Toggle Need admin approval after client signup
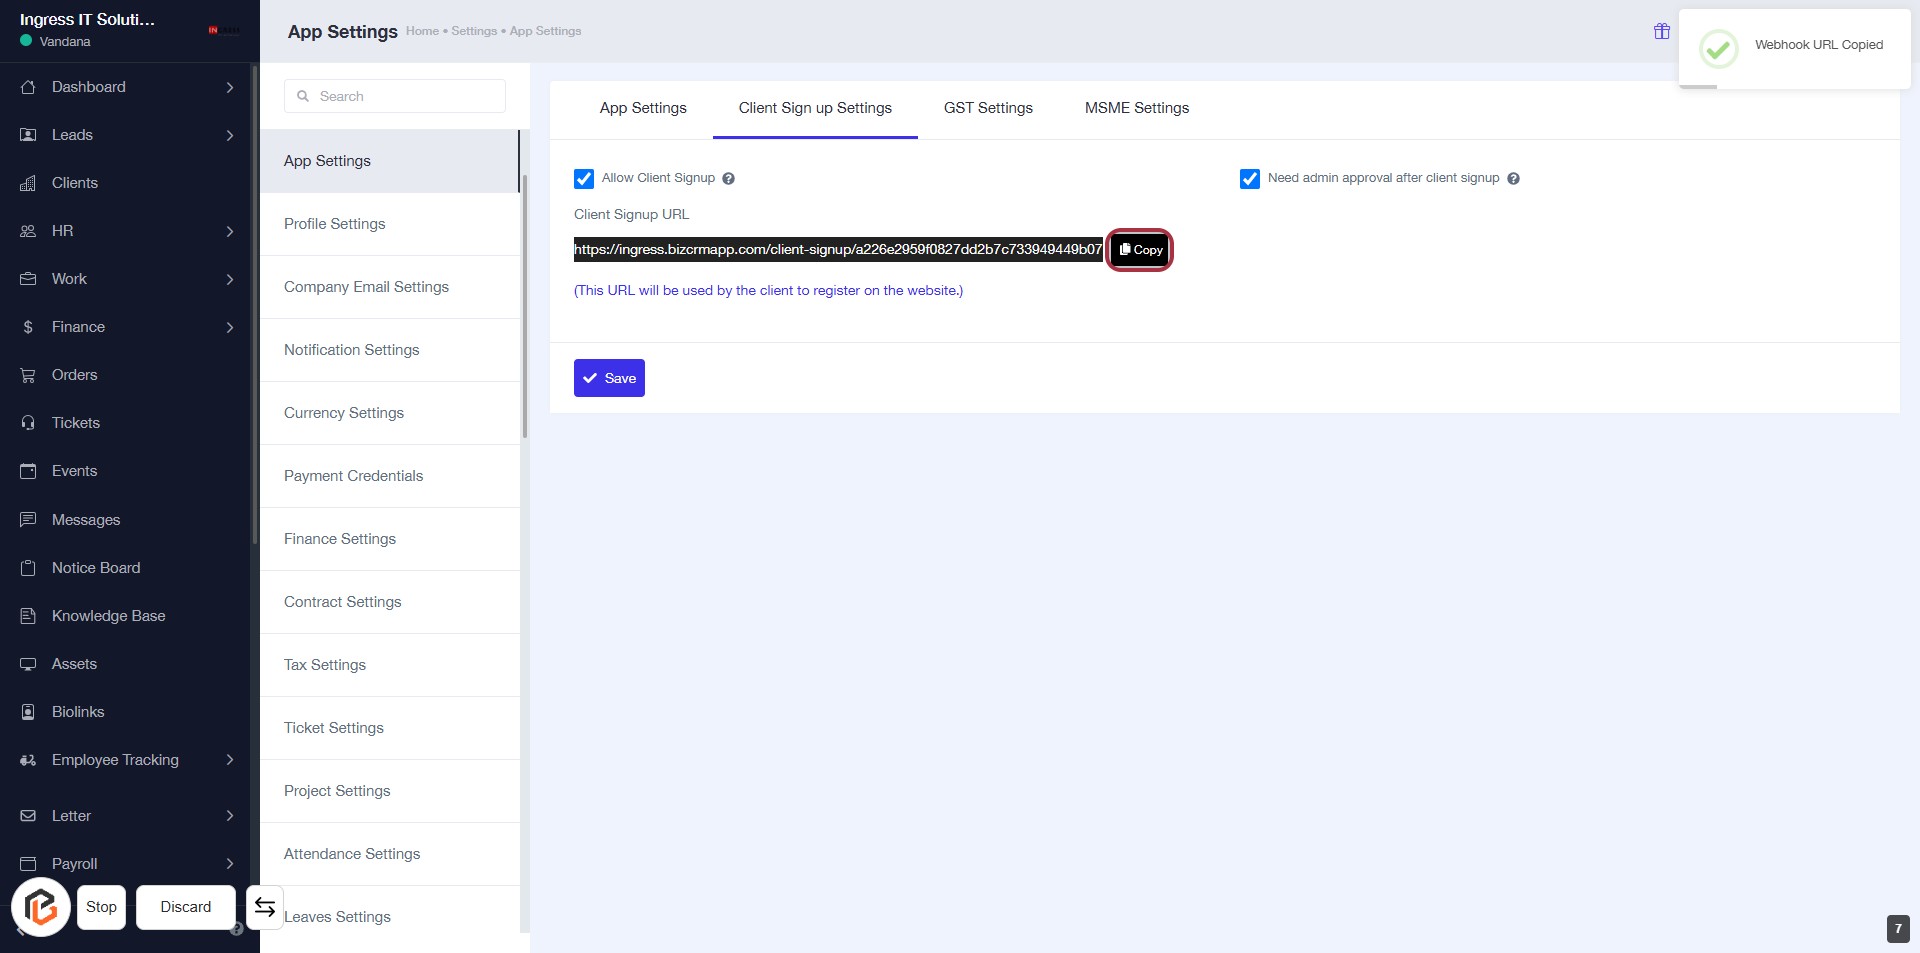Screen dimensions: 1920x953 pos(1249,179)
